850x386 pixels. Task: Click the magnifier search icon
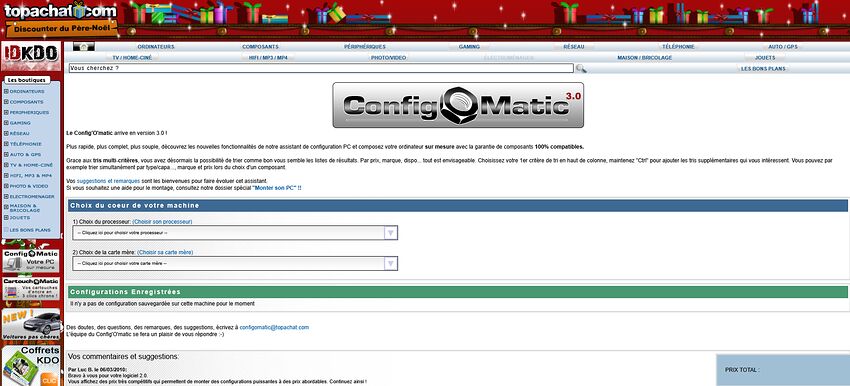(581, 68)
